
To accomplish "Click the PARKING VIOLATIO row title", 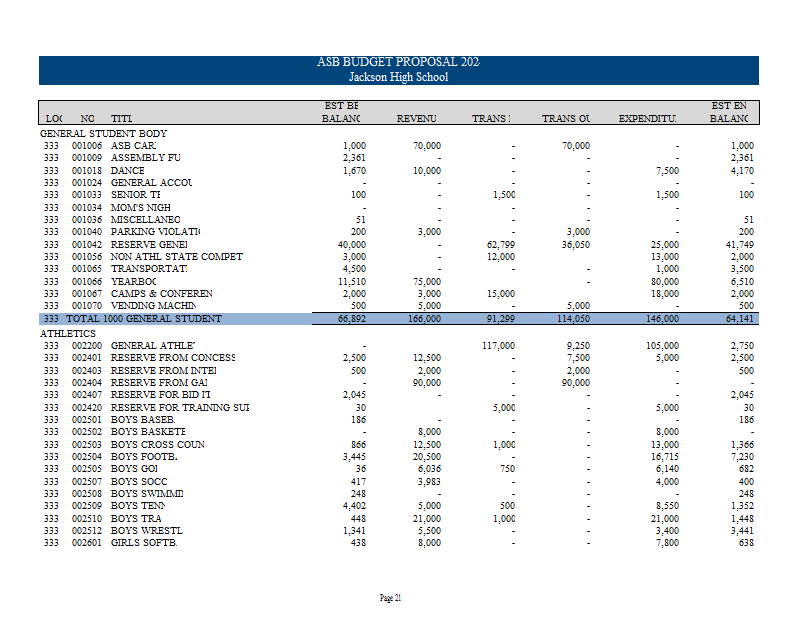I will coord(156,232).
